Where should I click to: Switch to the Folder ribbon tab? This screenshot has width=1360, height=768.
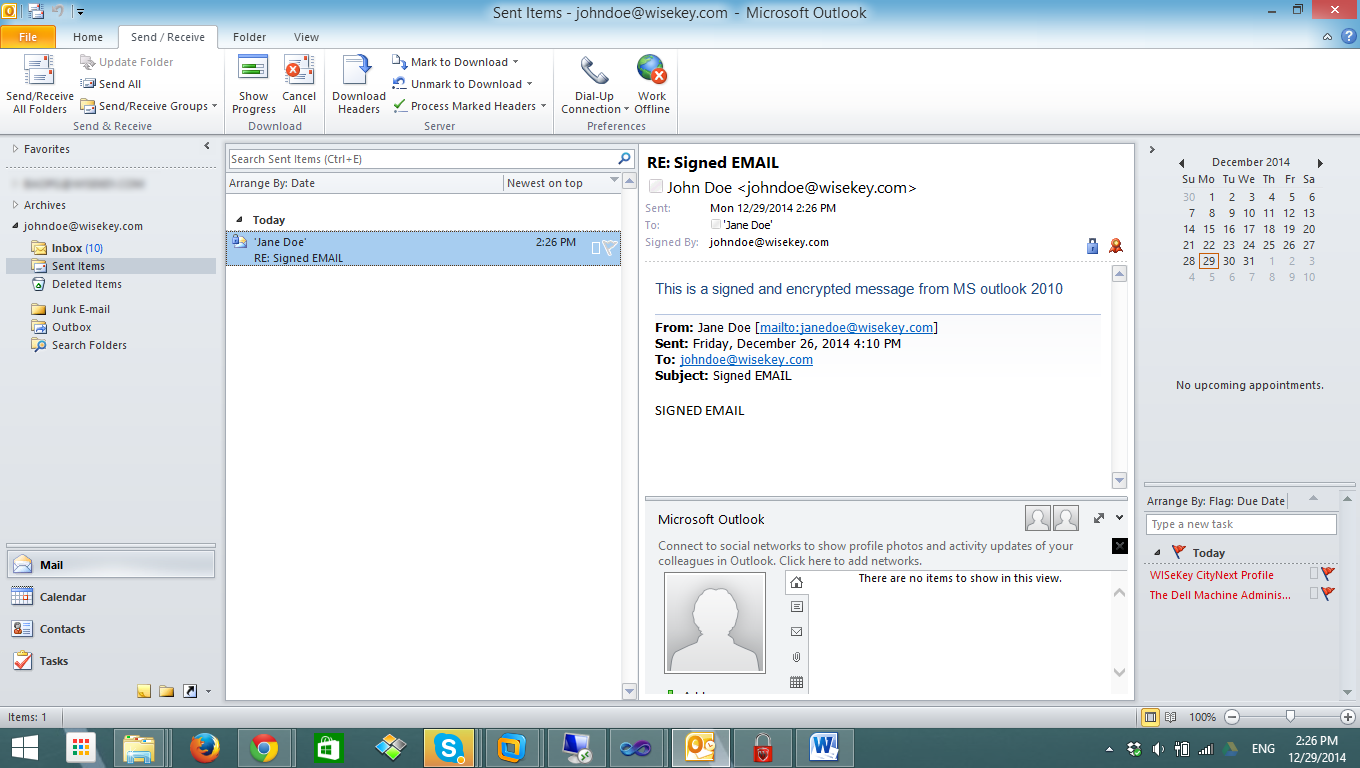pos(249,37)
